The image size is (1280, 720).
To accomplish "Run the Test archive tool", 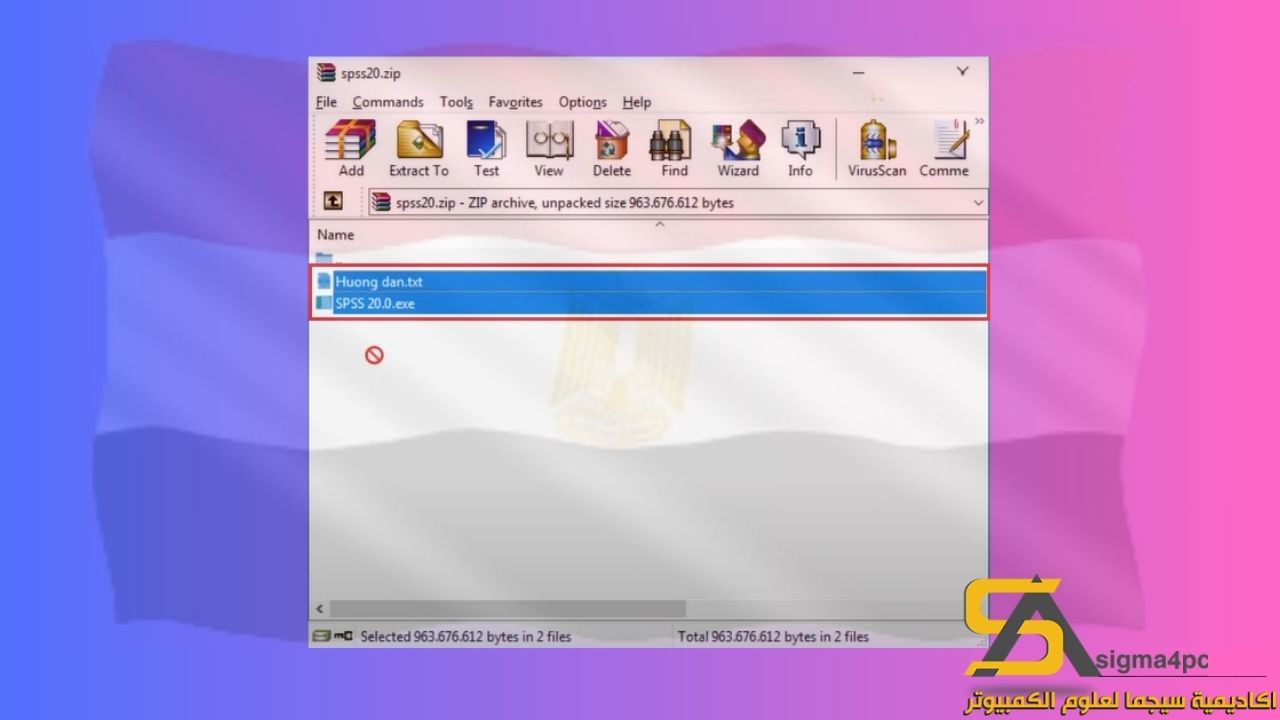I will click(487, 148).
